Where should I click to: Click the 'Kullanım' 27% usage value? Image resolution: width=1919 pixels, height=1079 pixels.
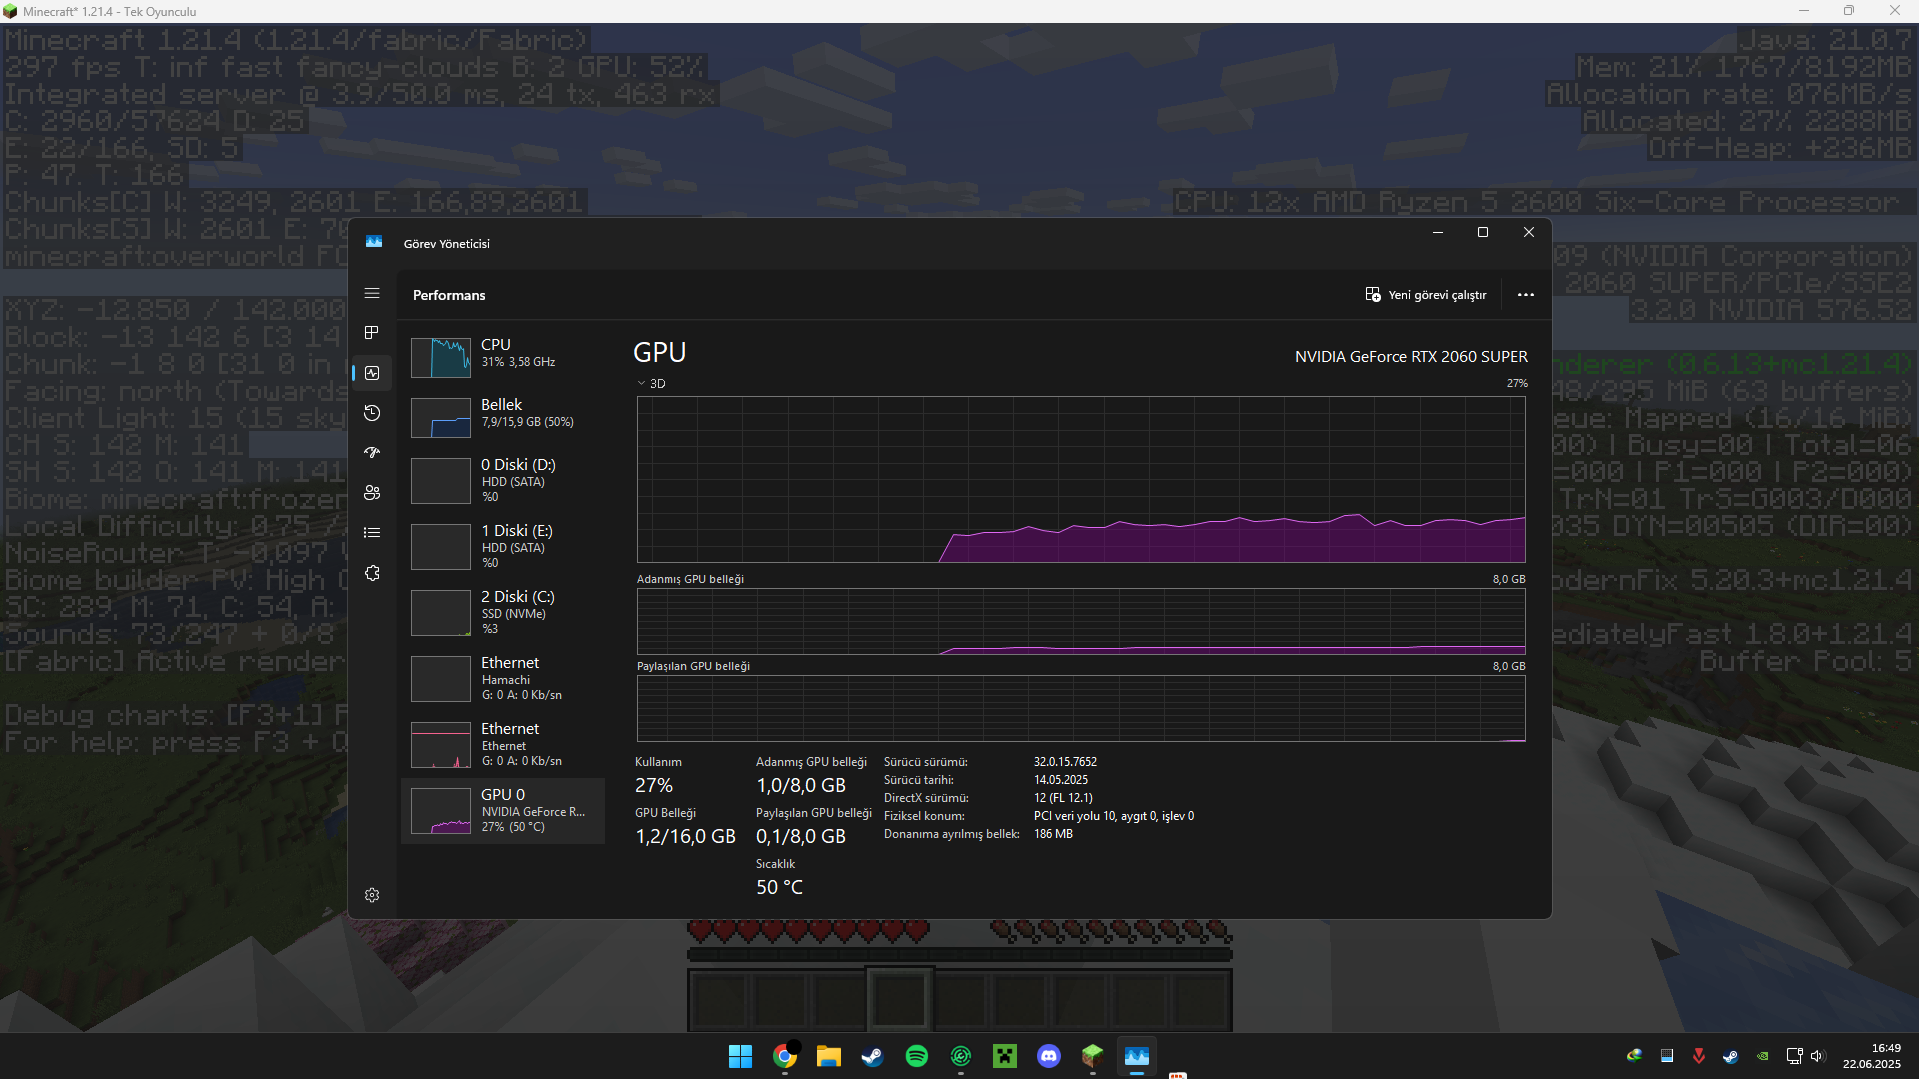[654, 785]
